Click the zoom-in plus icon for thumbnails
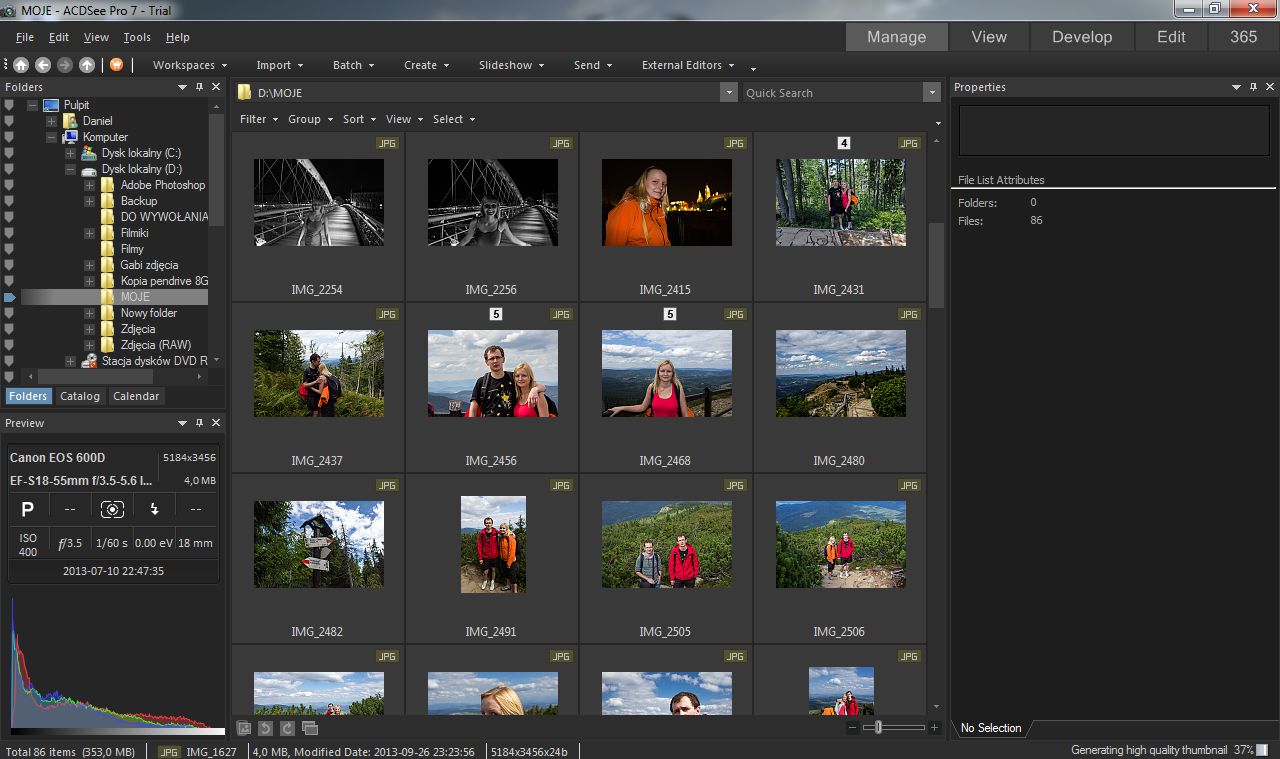 (934, 728)
